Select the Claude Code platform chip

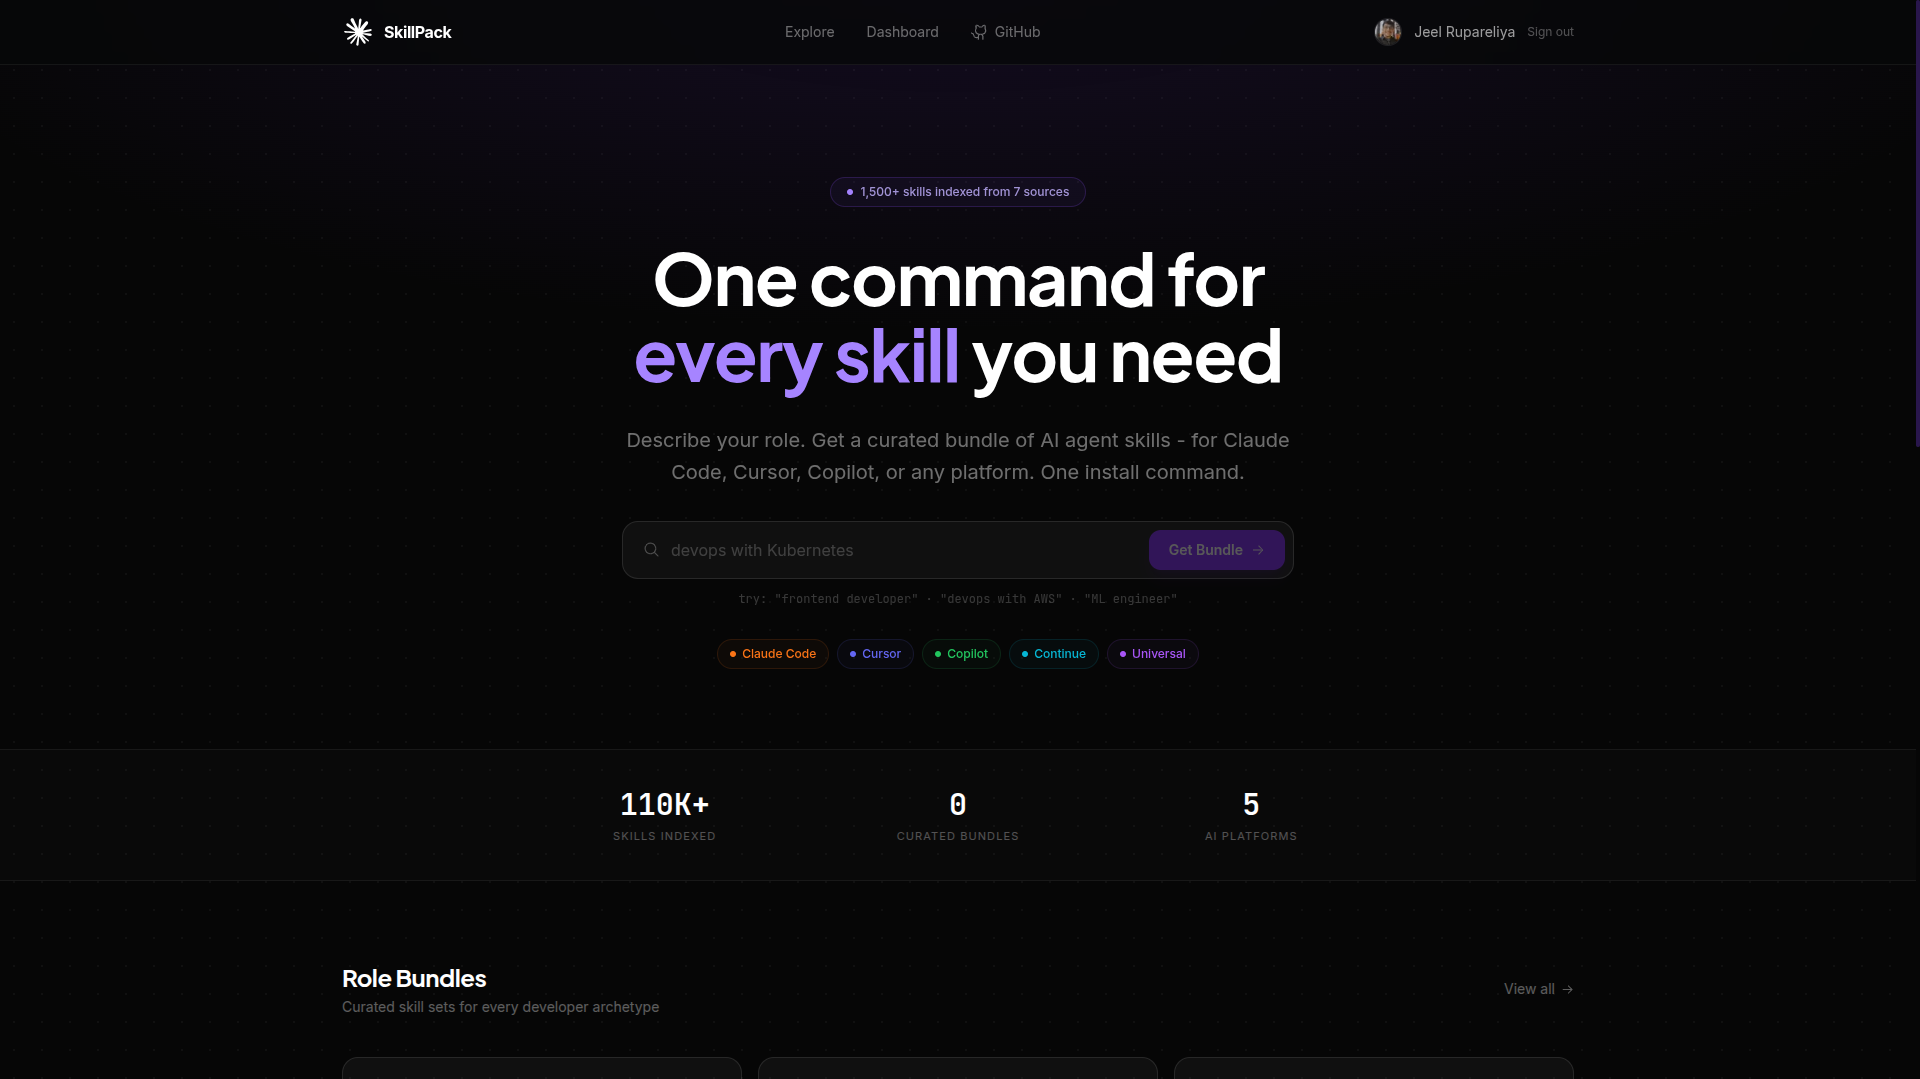[x=773, y=654]
